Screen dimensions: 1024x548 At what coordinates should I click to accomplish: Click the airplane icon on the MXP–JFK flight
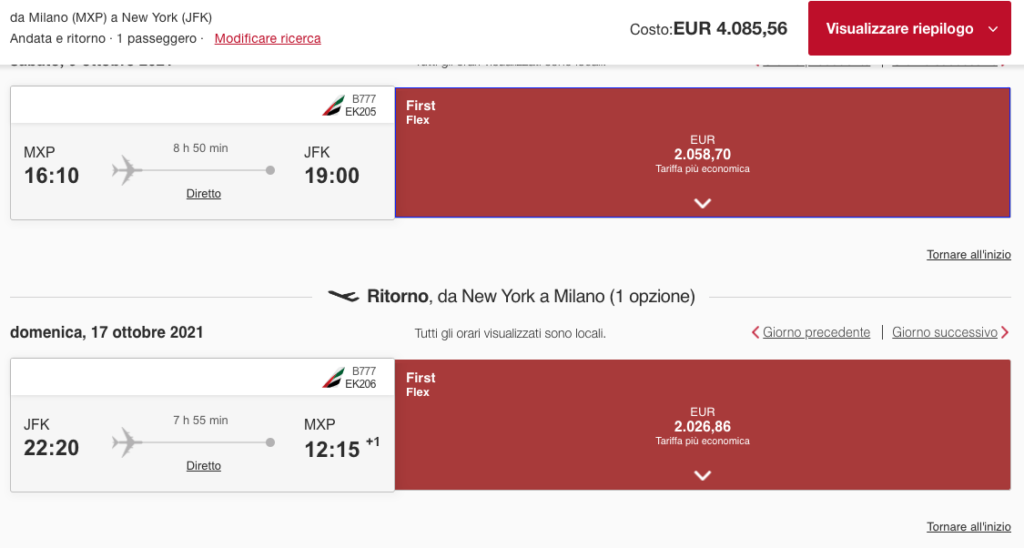tap(128, 170)
